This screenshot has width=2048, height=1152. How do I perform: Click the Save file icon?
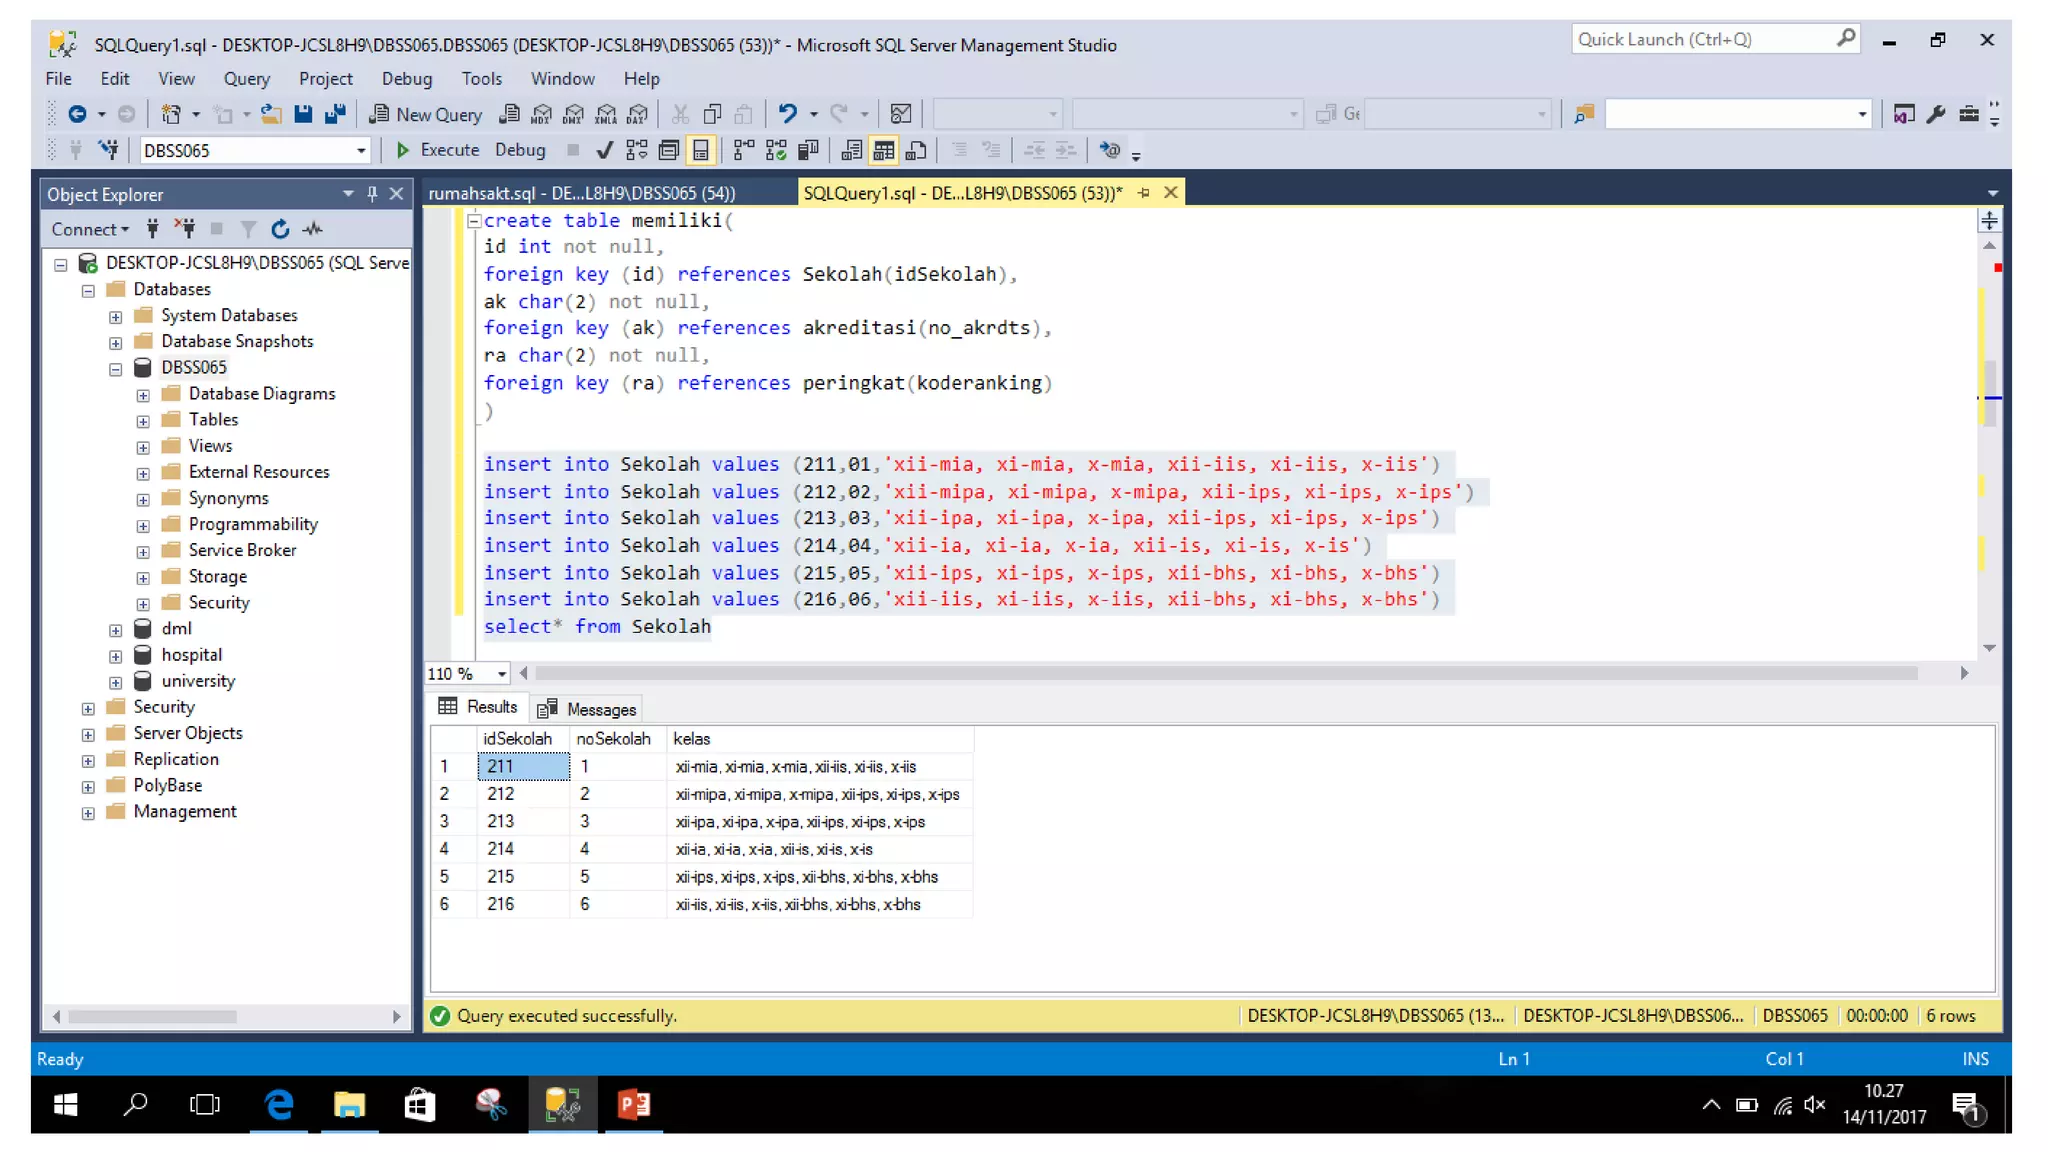[303, 114]
